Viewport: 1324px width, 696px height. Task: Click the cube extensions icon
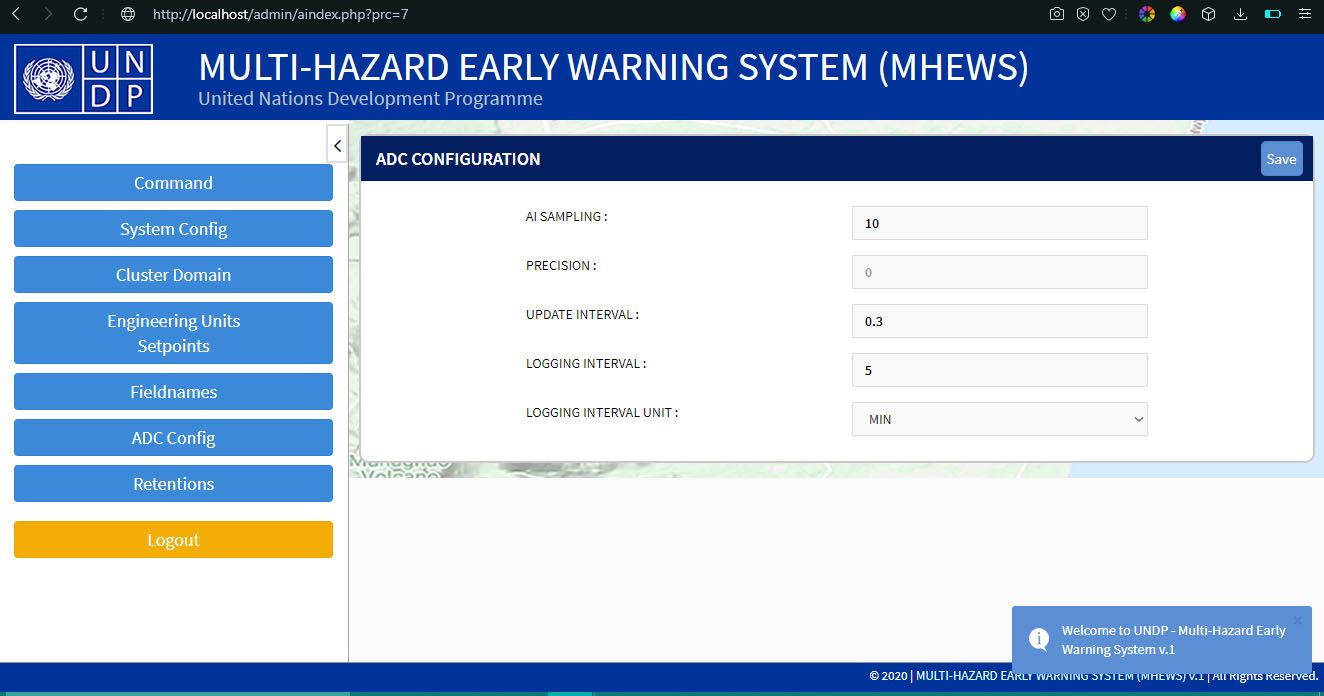[x=1209, y=14]
